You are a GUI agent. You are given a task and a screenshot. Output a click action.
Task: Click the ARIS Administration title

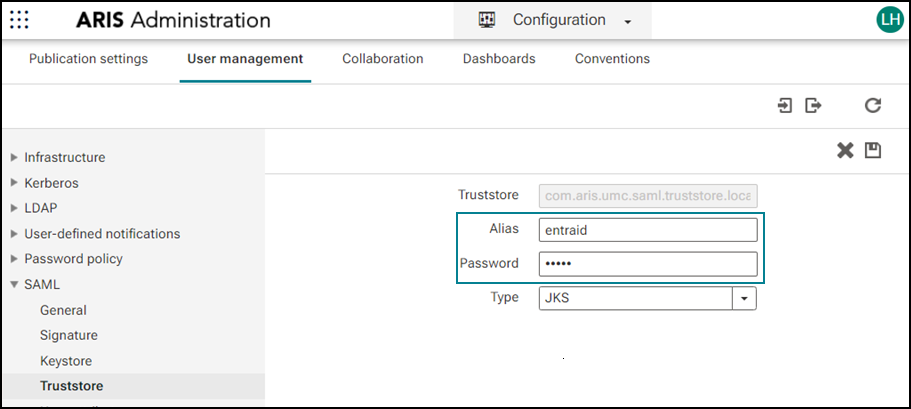click(x=173, y=20)
